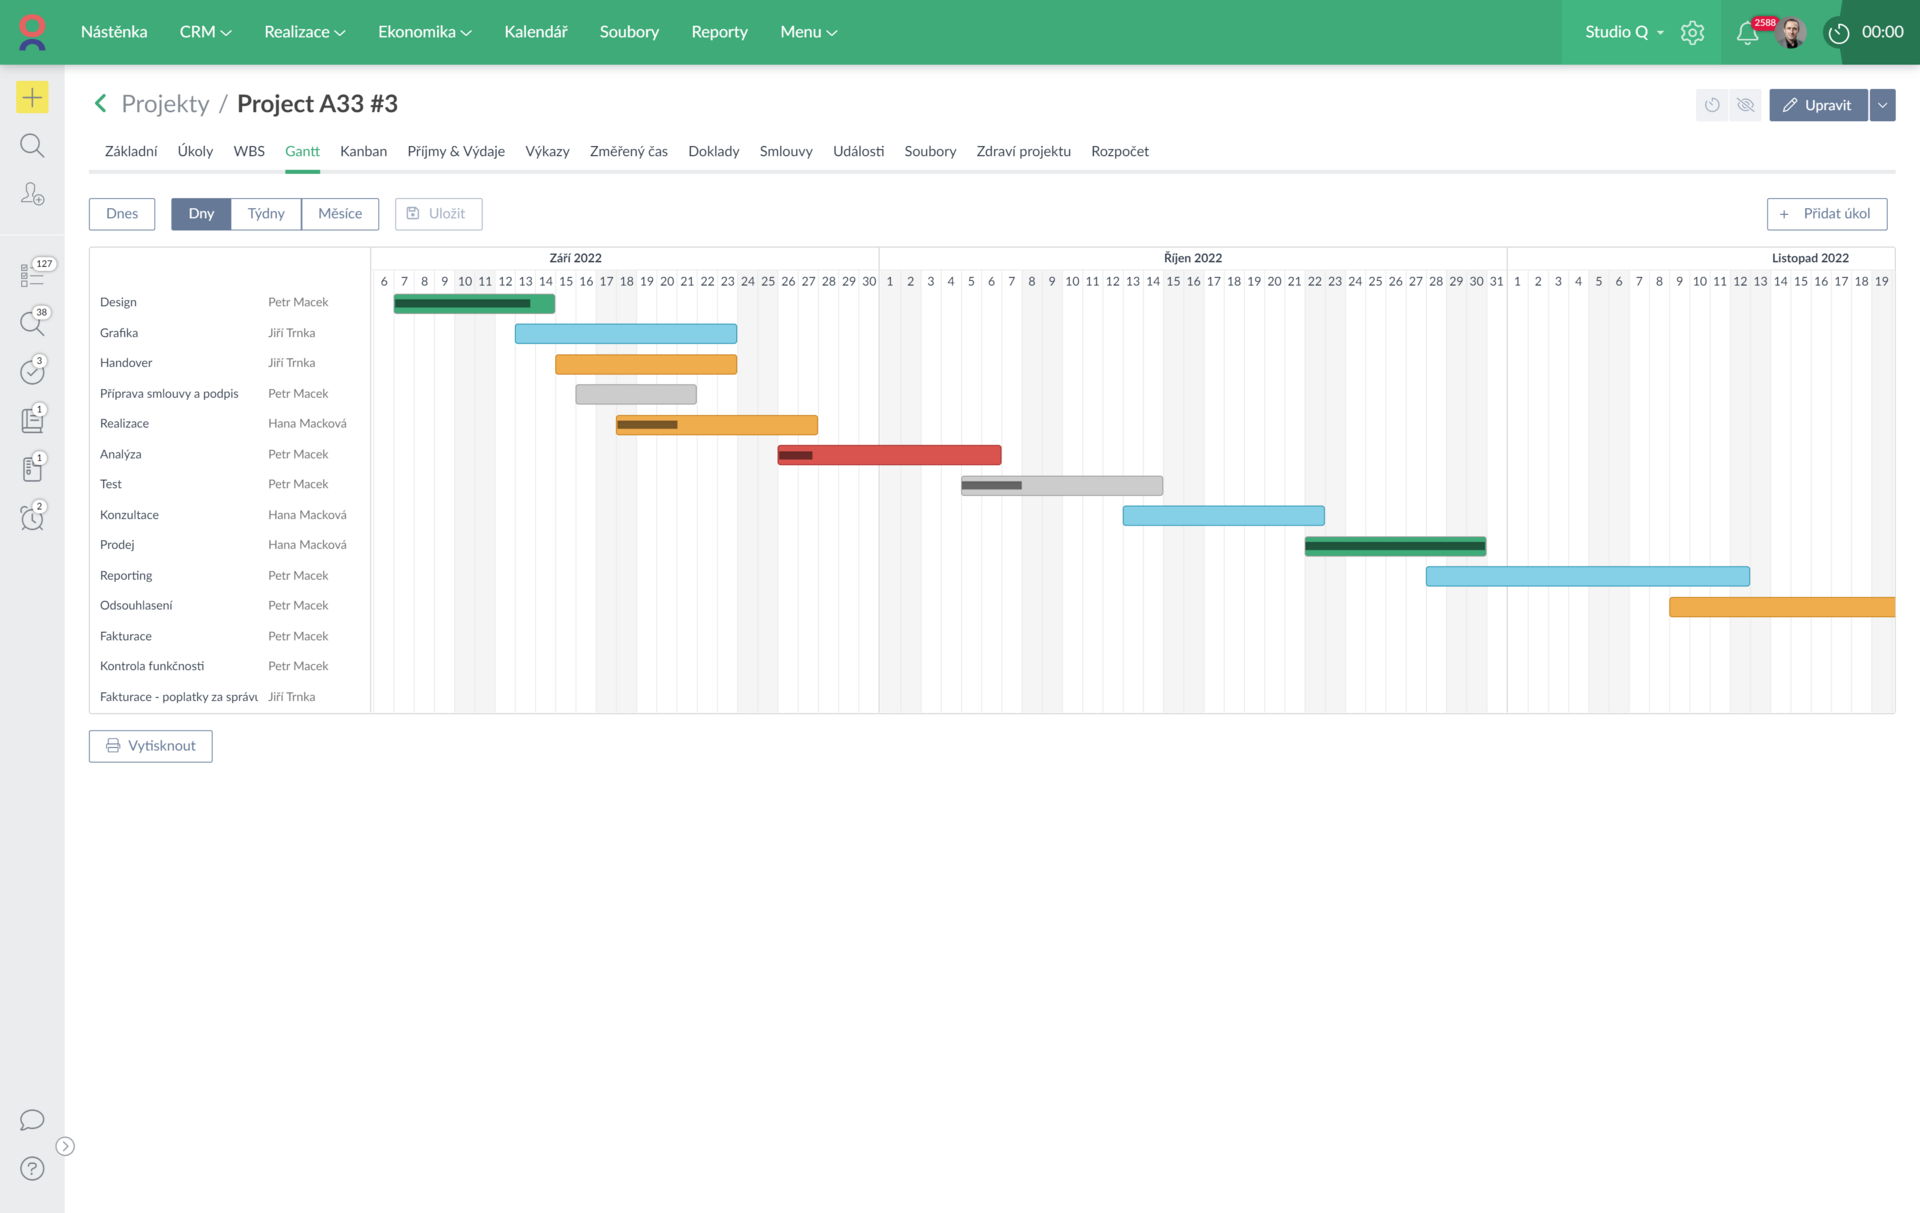Expand the sidebar with the arrow circle
The image size is (1920, 1213).
coord(65,1146)
